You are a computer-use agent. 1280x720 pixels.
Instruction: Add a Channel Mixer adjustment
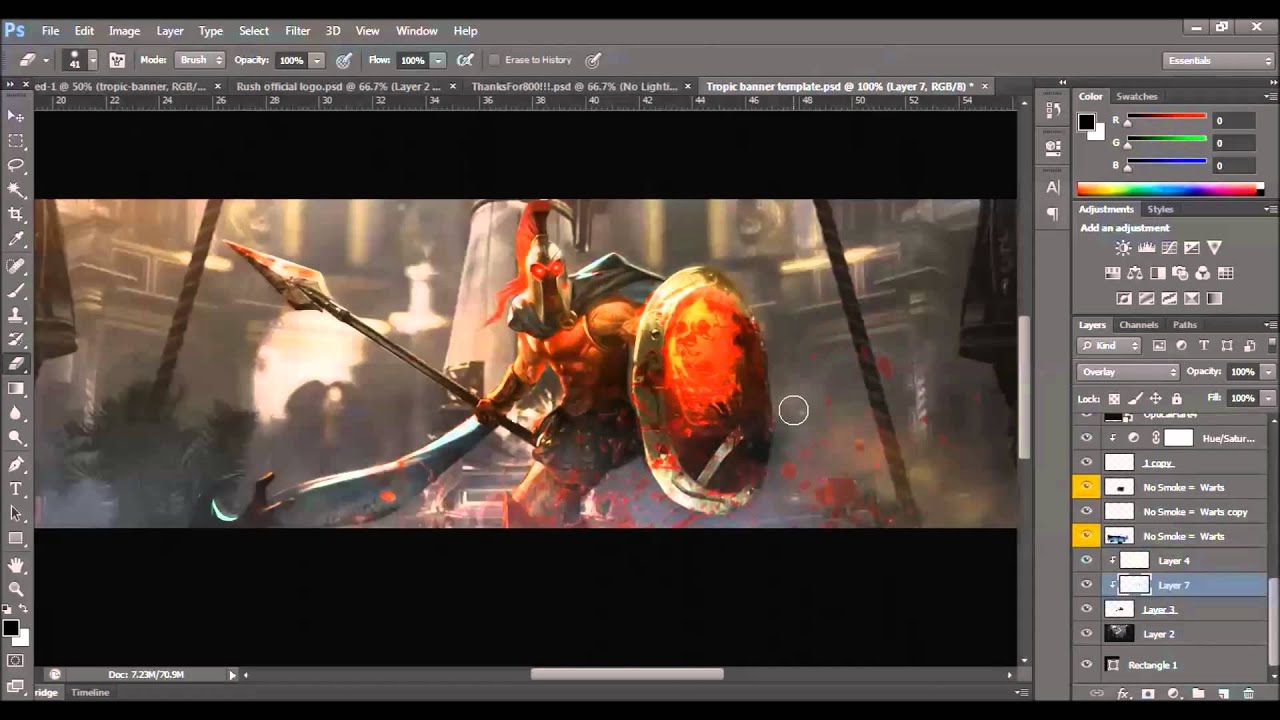tap(1203, 273)
